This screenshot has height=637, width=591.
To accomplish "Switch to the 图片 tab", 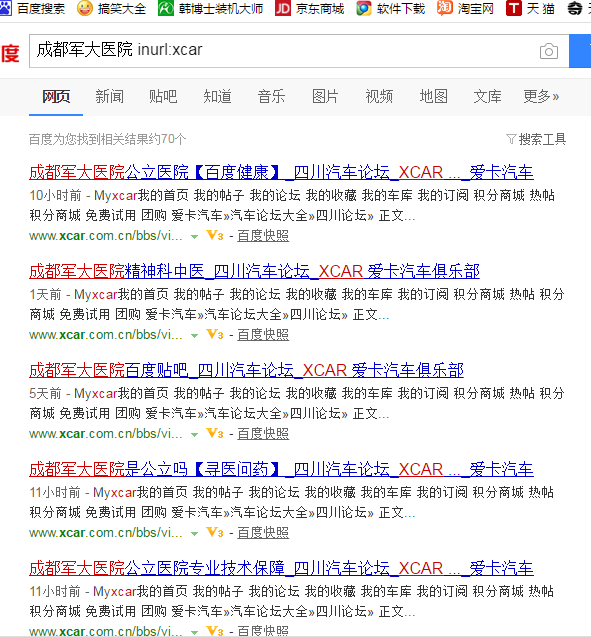I will (325, 96).
